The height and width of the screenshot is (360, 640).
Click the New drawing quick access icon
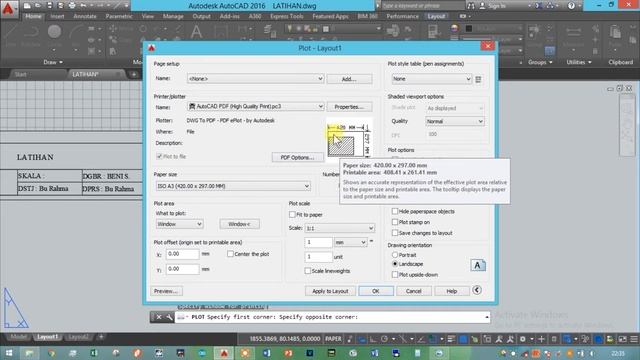(x=27, y=6)
